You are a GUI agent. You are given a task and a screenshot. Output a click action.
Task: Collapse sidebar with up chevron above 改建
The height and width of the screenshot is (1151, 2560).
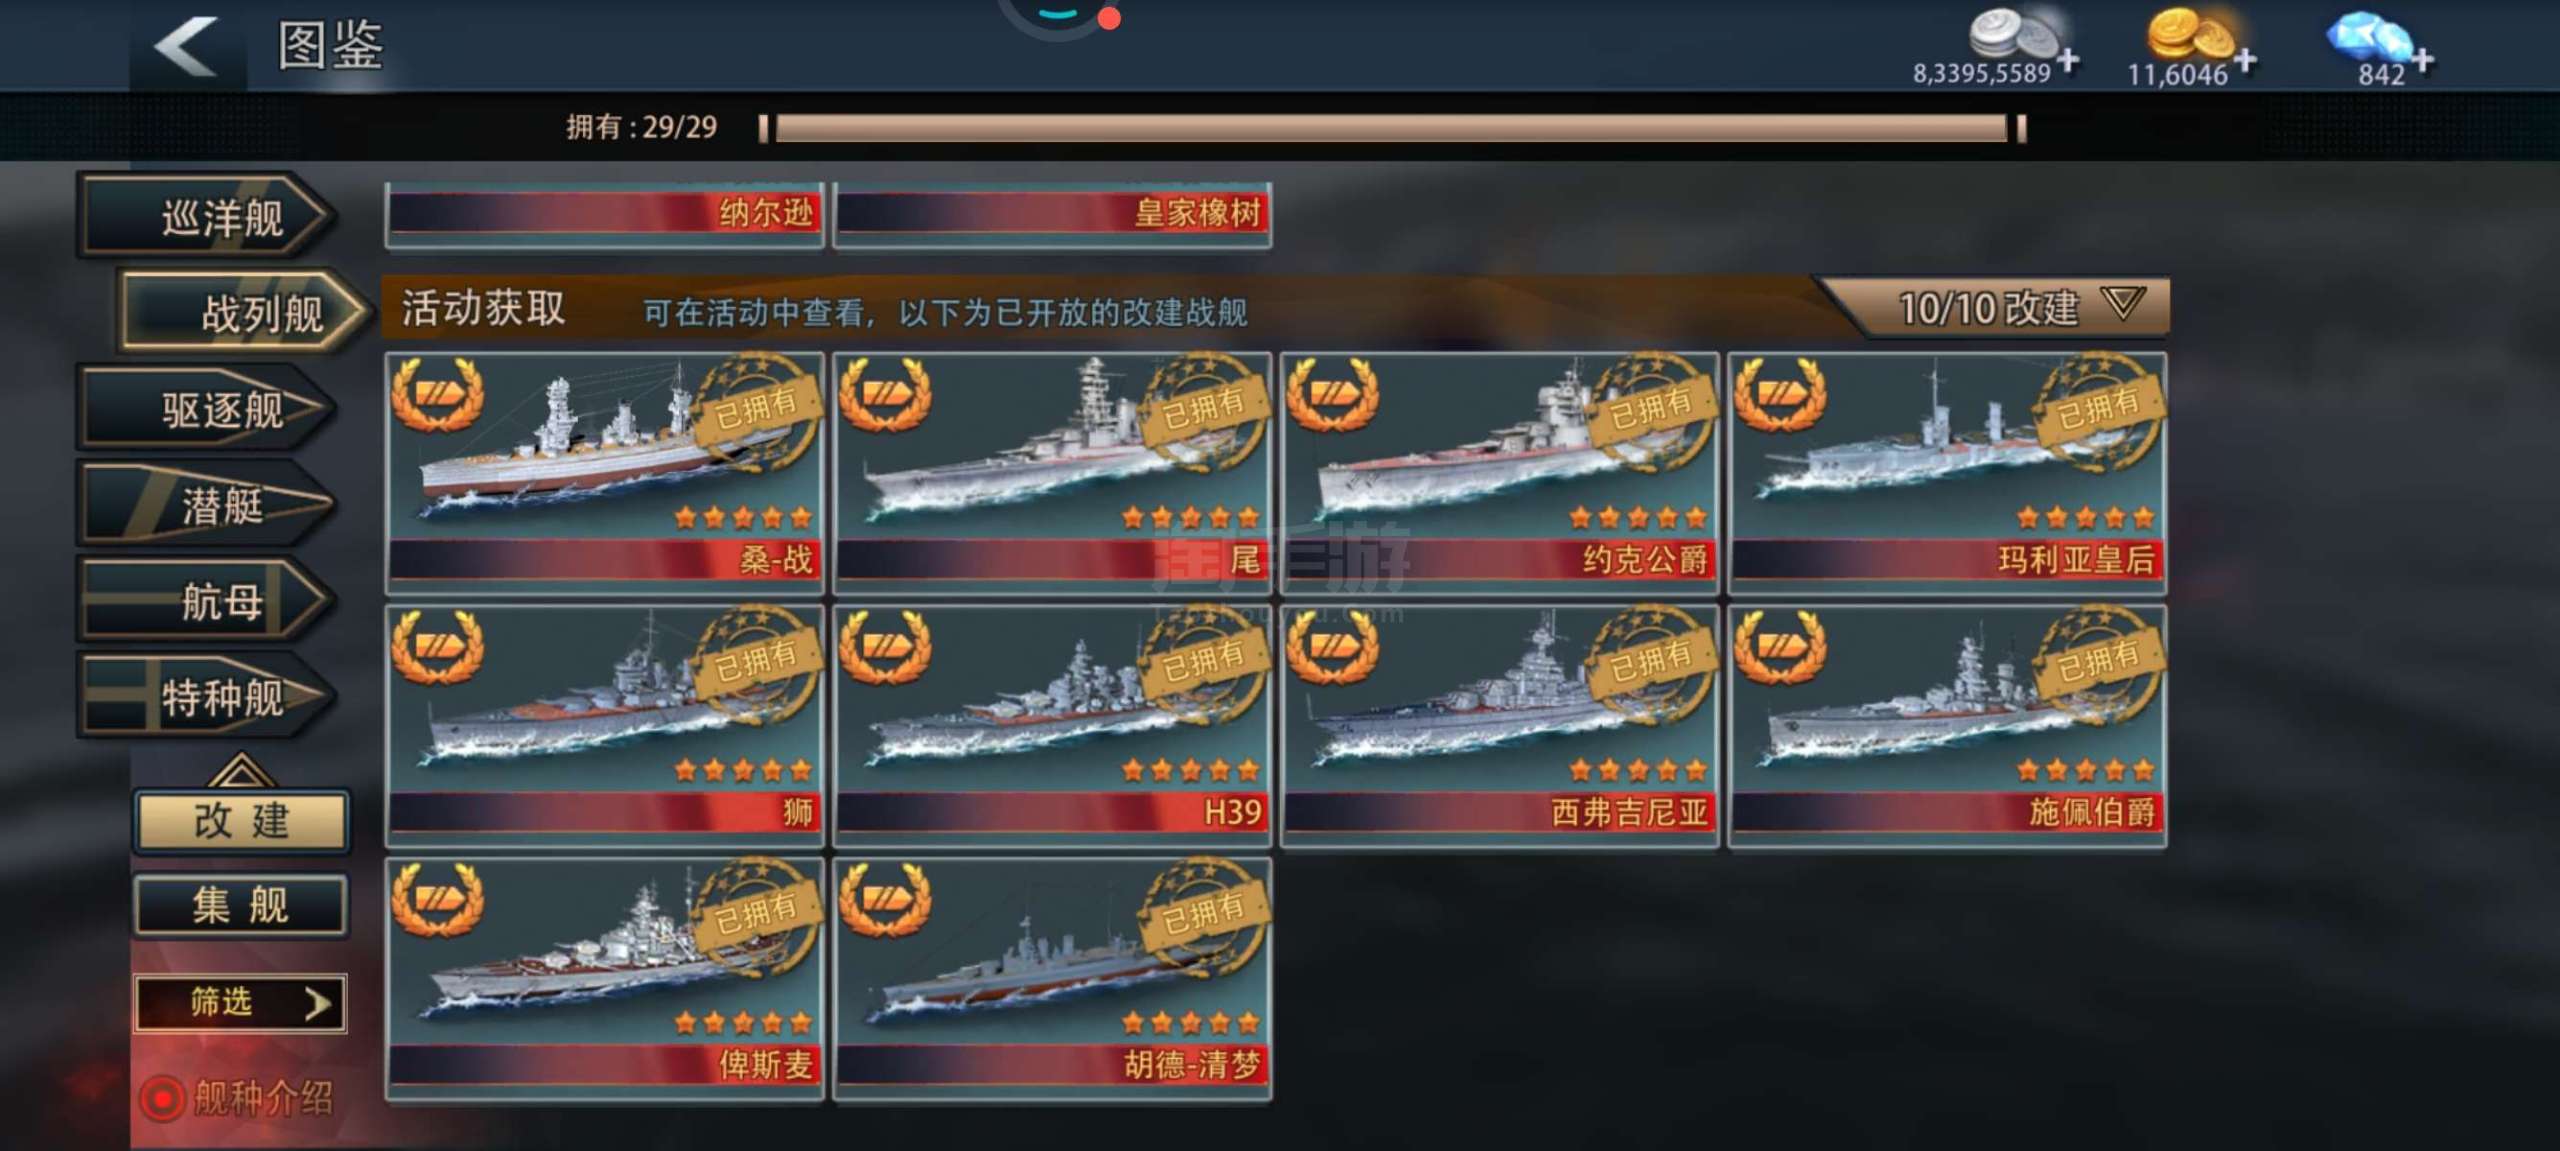[x=241, y=770]
